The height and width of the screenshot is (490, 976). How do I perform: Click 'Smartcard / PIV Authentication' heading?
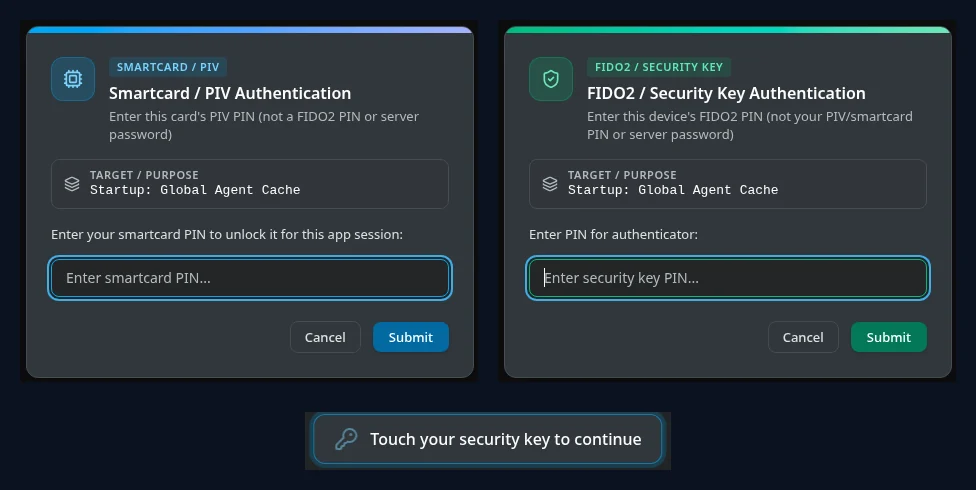pos(230,93)
